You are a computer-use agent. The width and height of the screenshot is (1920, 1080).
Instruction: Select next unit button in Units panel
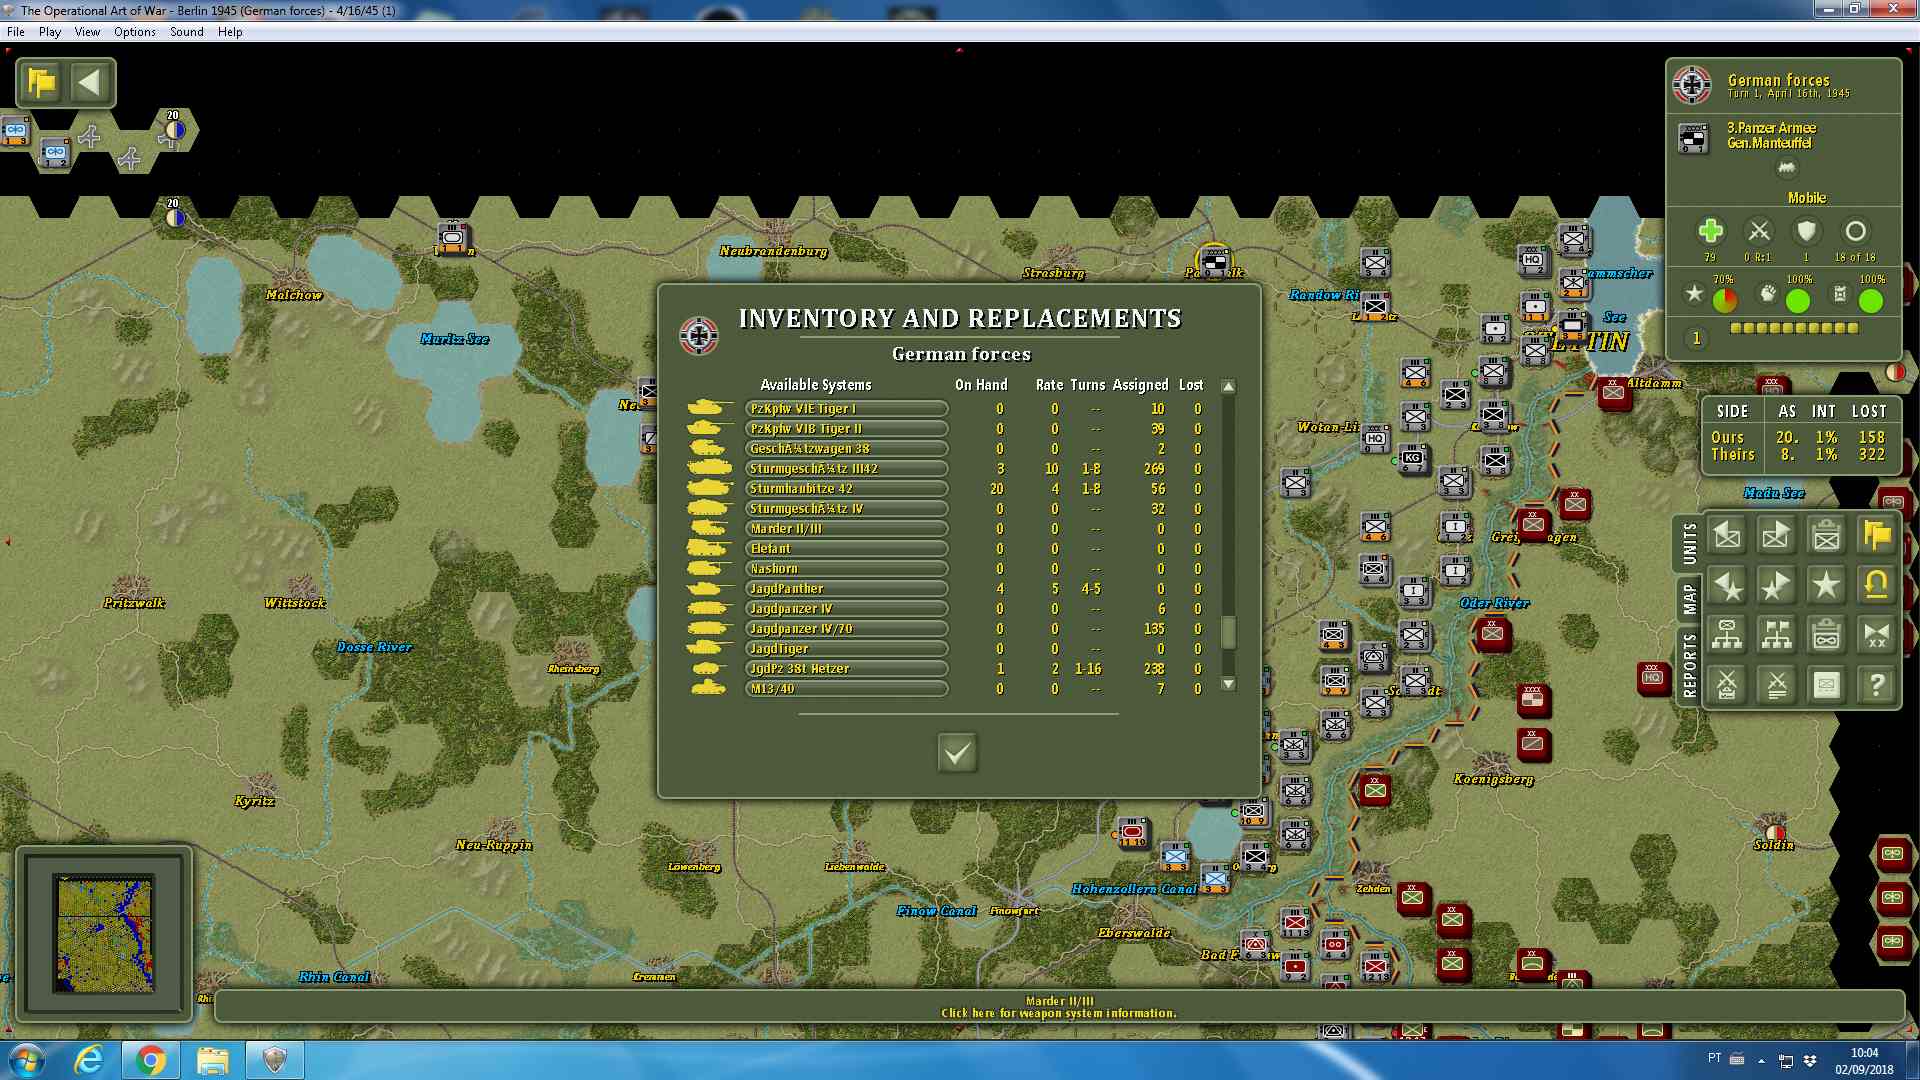pyautogui.click(x=1776, y=536)
